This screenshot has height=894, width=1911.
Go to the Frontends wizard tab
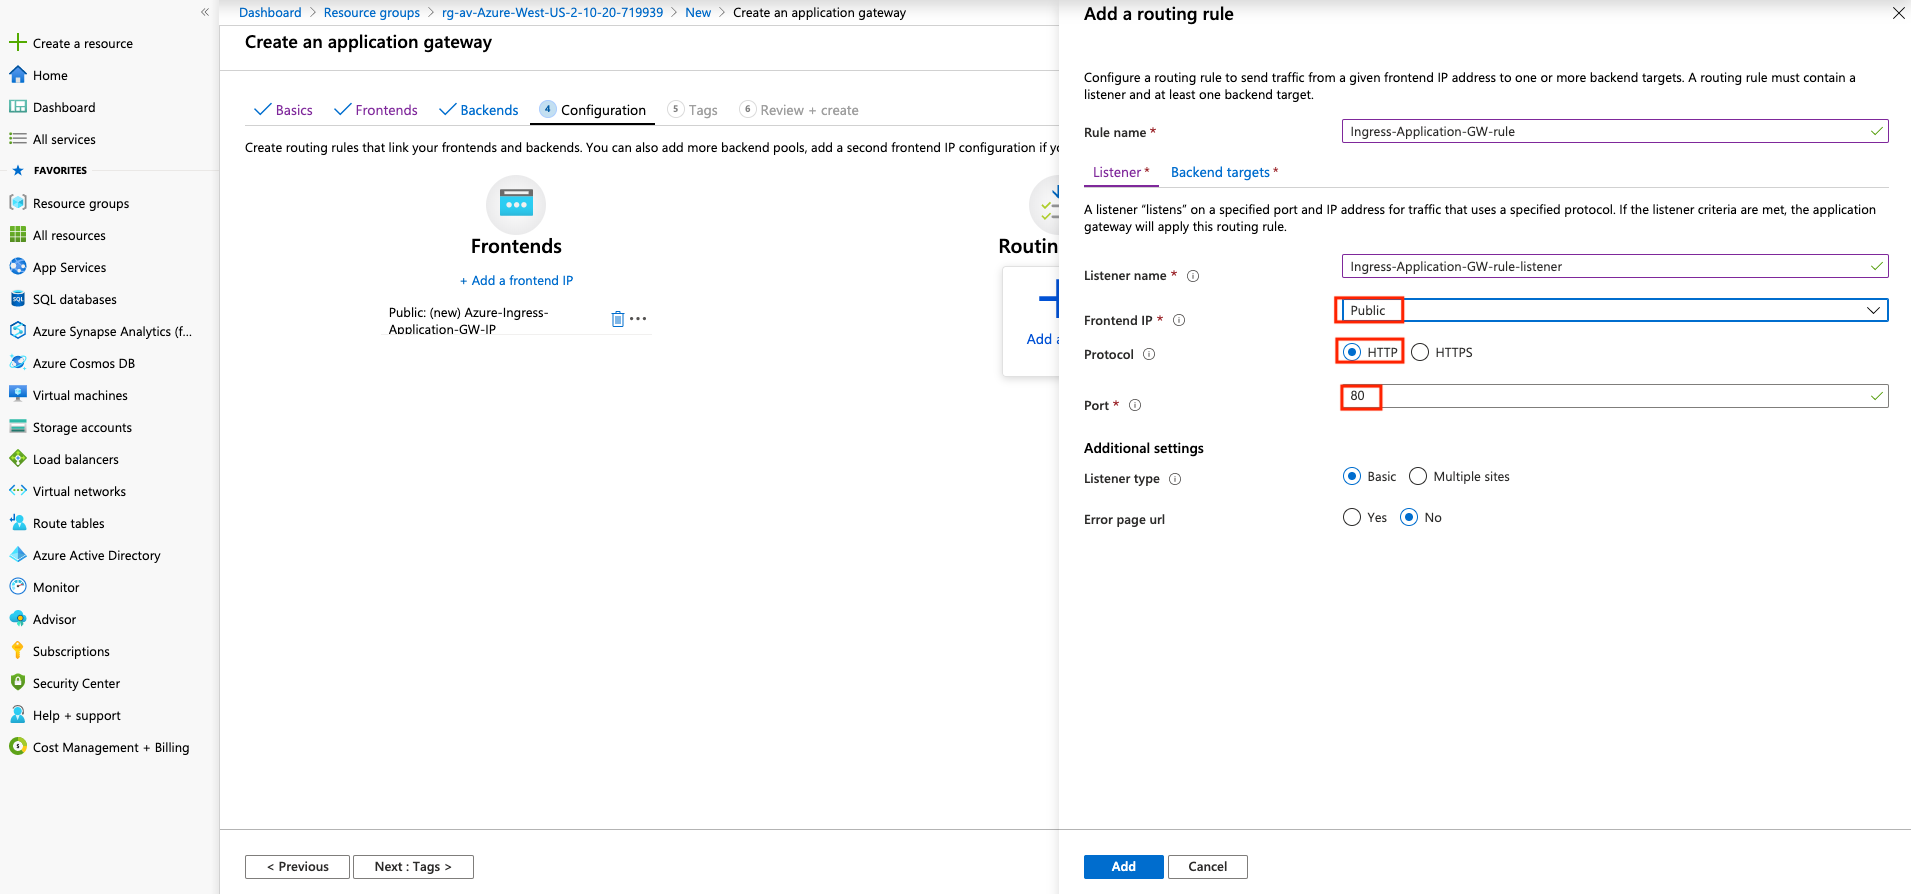376,110
